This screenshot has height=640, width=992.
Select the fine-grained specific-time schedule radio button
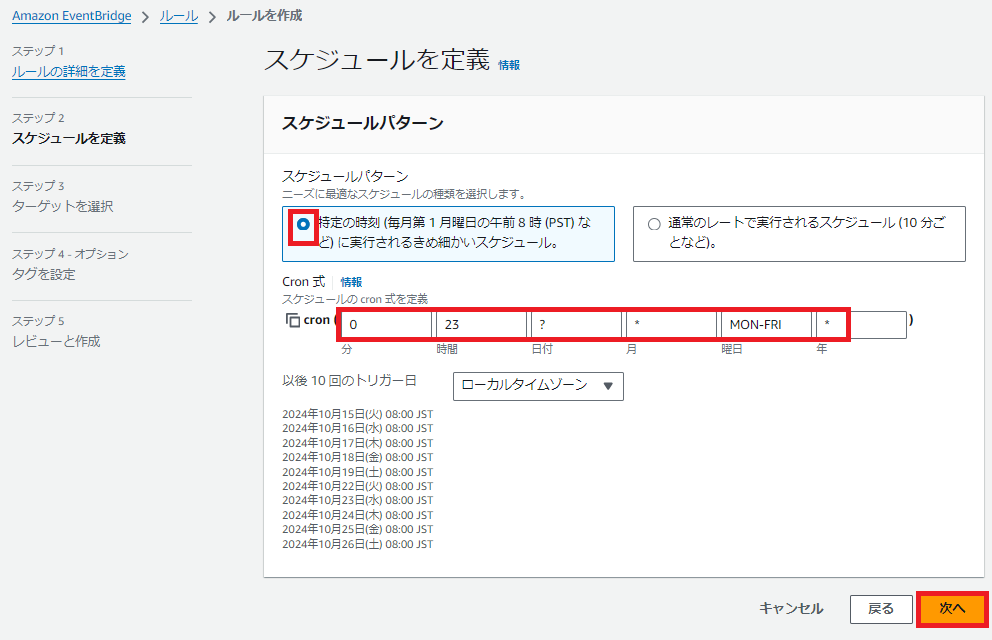point(303,224)
